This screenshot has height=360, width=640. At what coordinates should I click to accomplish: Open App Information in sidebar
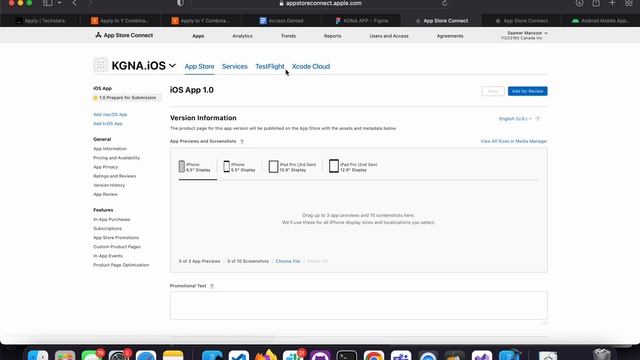110,149
